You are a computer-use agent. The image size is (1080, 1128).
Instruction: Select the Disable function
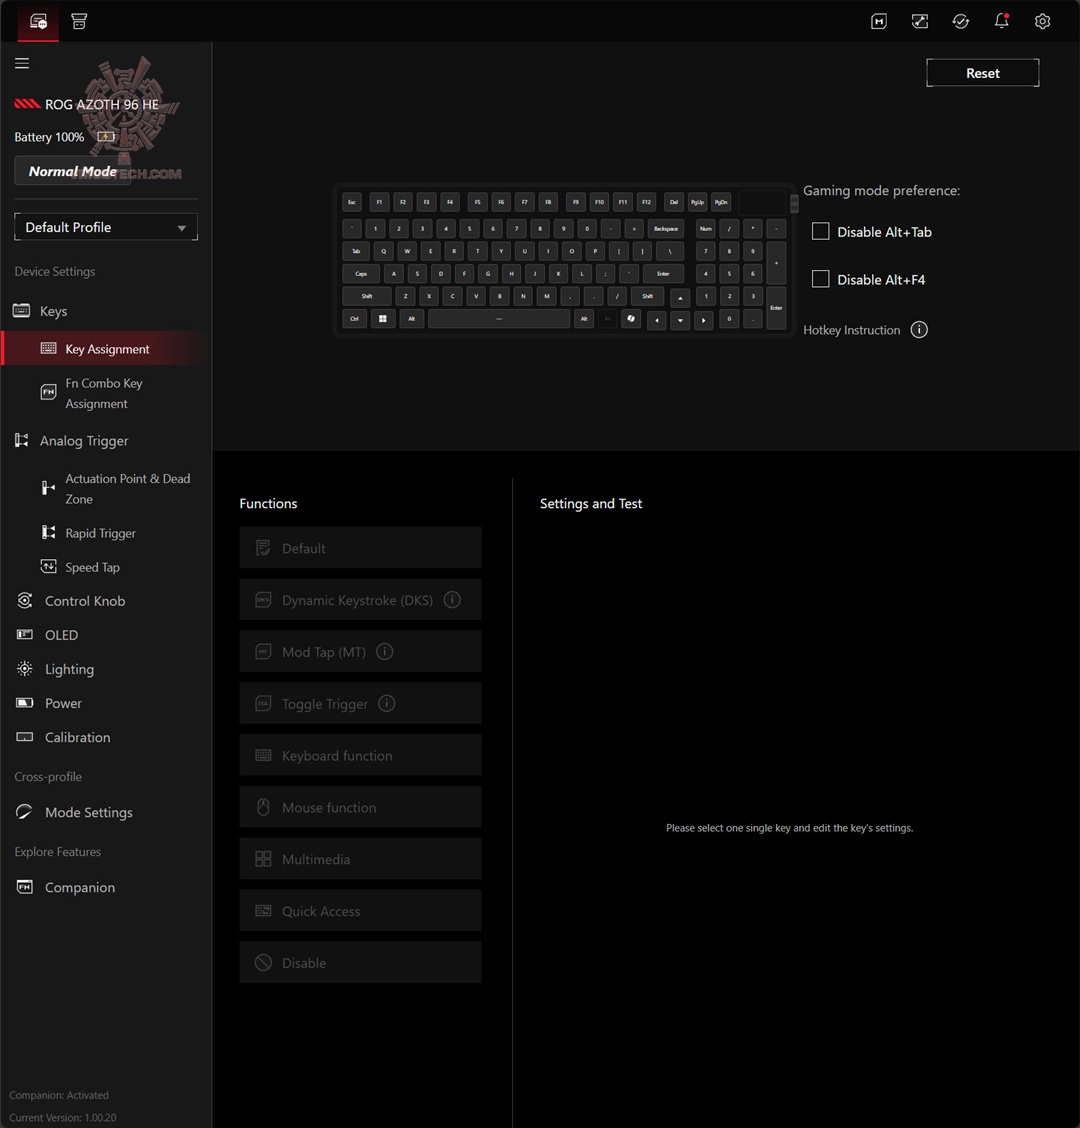pyautogui.click(x=360, y=963)
